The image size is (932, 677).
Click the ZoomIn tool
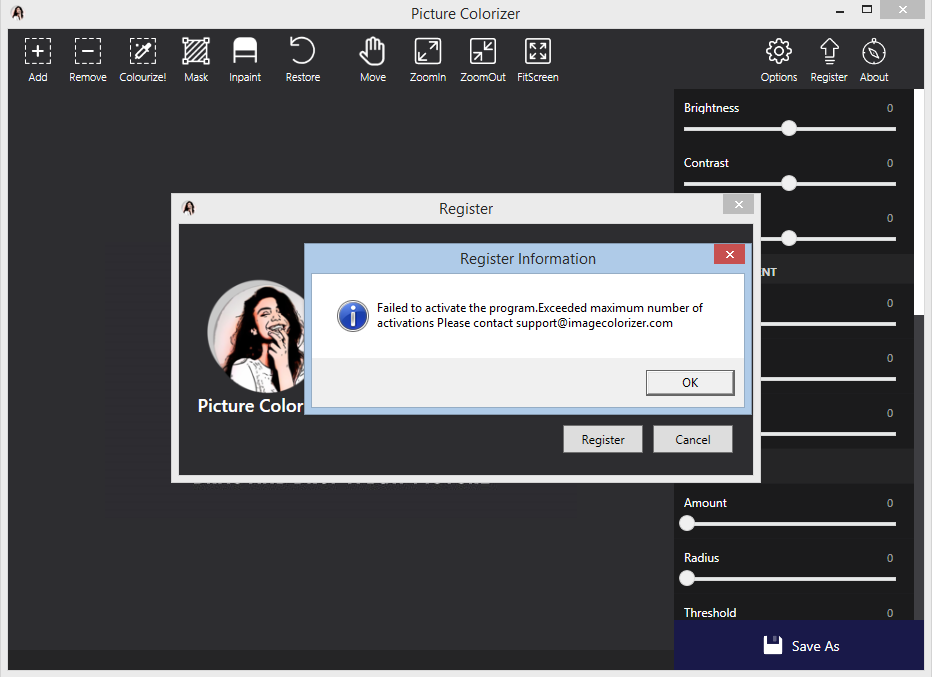pyautogui.click(x=427, y=59)
